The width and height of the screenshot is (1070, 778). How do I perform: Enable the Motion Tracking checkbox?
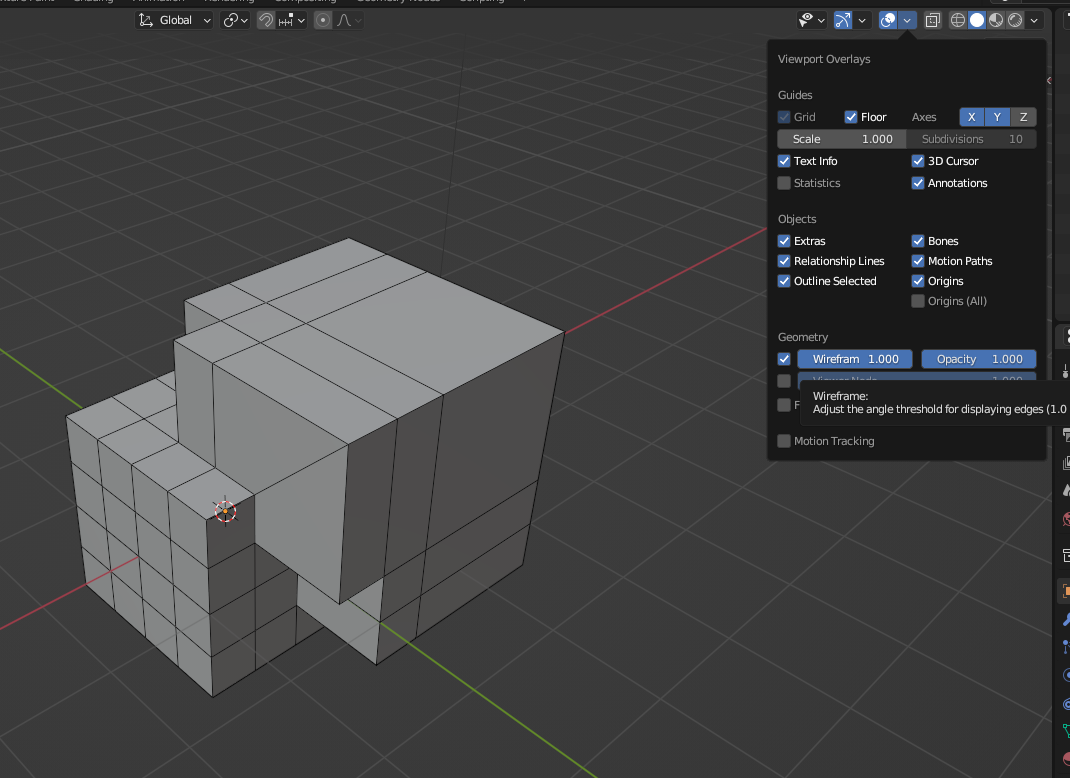tap(784, 441)
